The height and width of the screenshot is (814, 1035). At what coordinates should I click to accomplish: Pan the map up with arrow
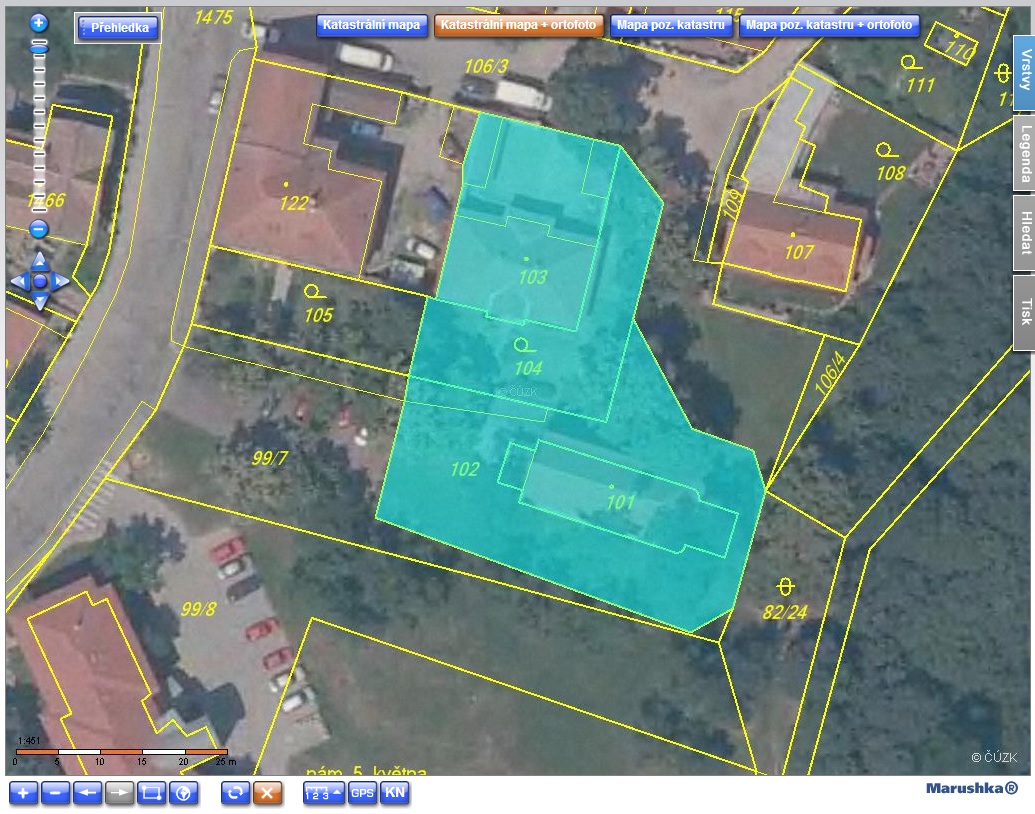pos(40,260)
